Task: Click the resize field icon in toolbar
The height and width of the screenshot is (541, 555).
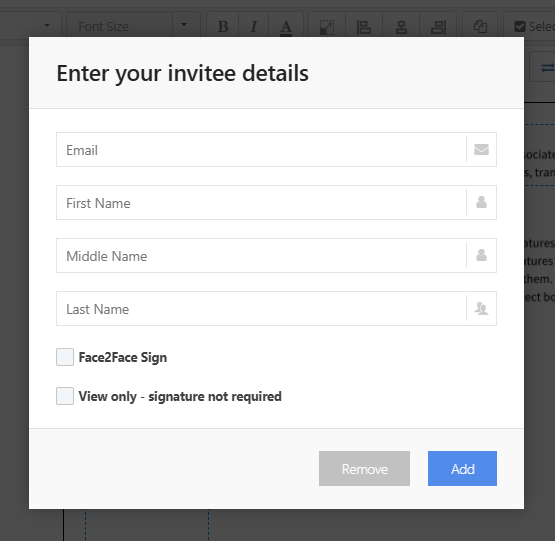Action: (x=327, y=27)
